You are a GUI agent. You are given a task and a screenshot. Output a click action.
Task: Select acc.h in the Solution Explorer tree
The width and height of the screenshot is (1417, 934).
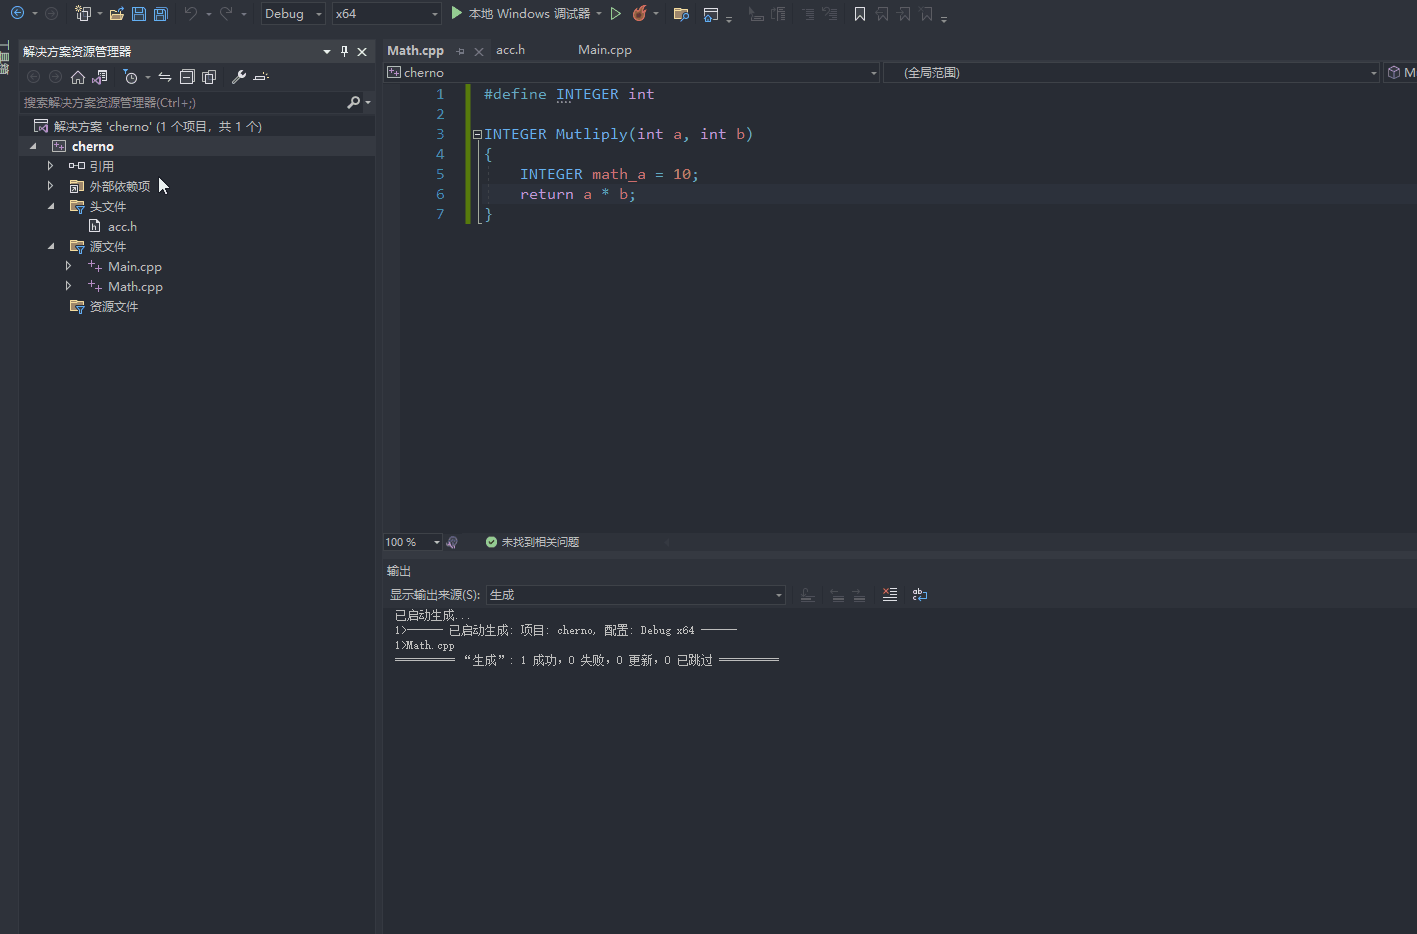click(x=122, y=226)
